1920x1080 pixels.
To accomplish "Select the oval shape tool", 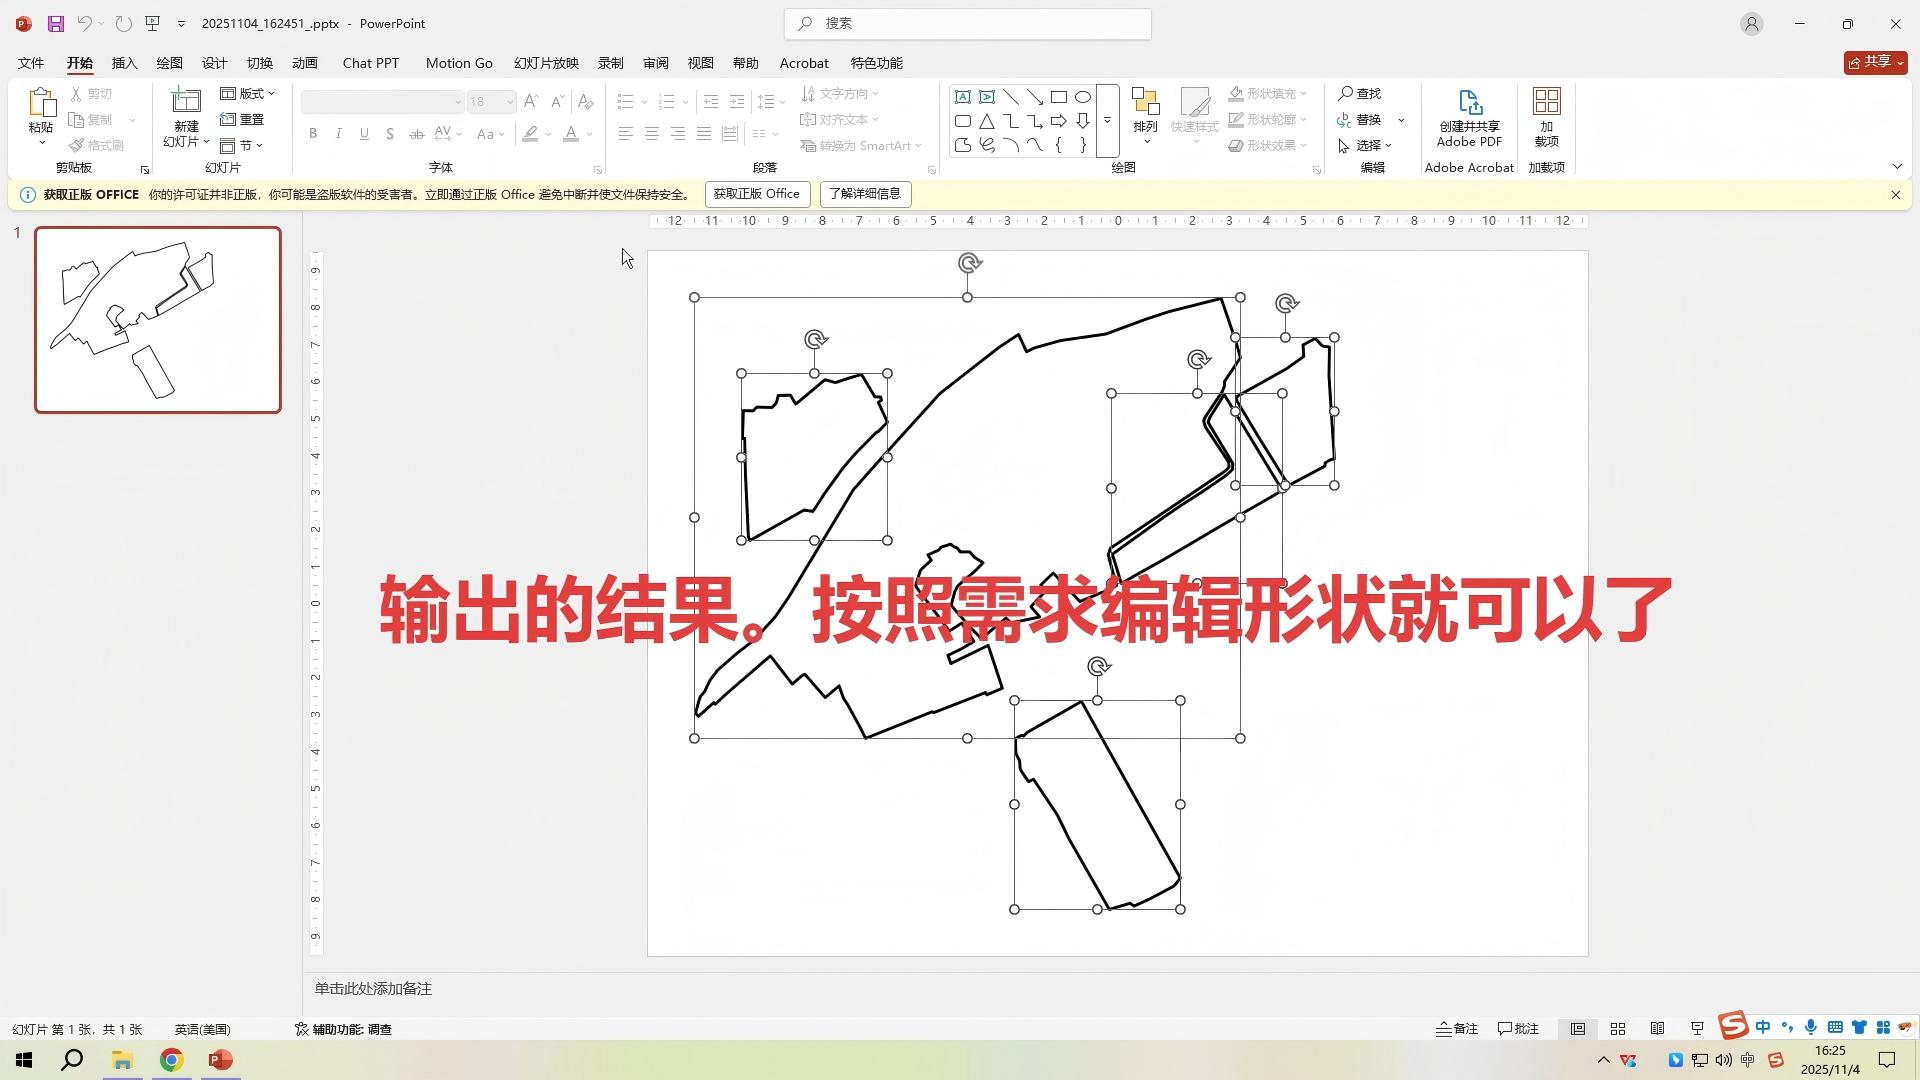I will coord(1082,97).
